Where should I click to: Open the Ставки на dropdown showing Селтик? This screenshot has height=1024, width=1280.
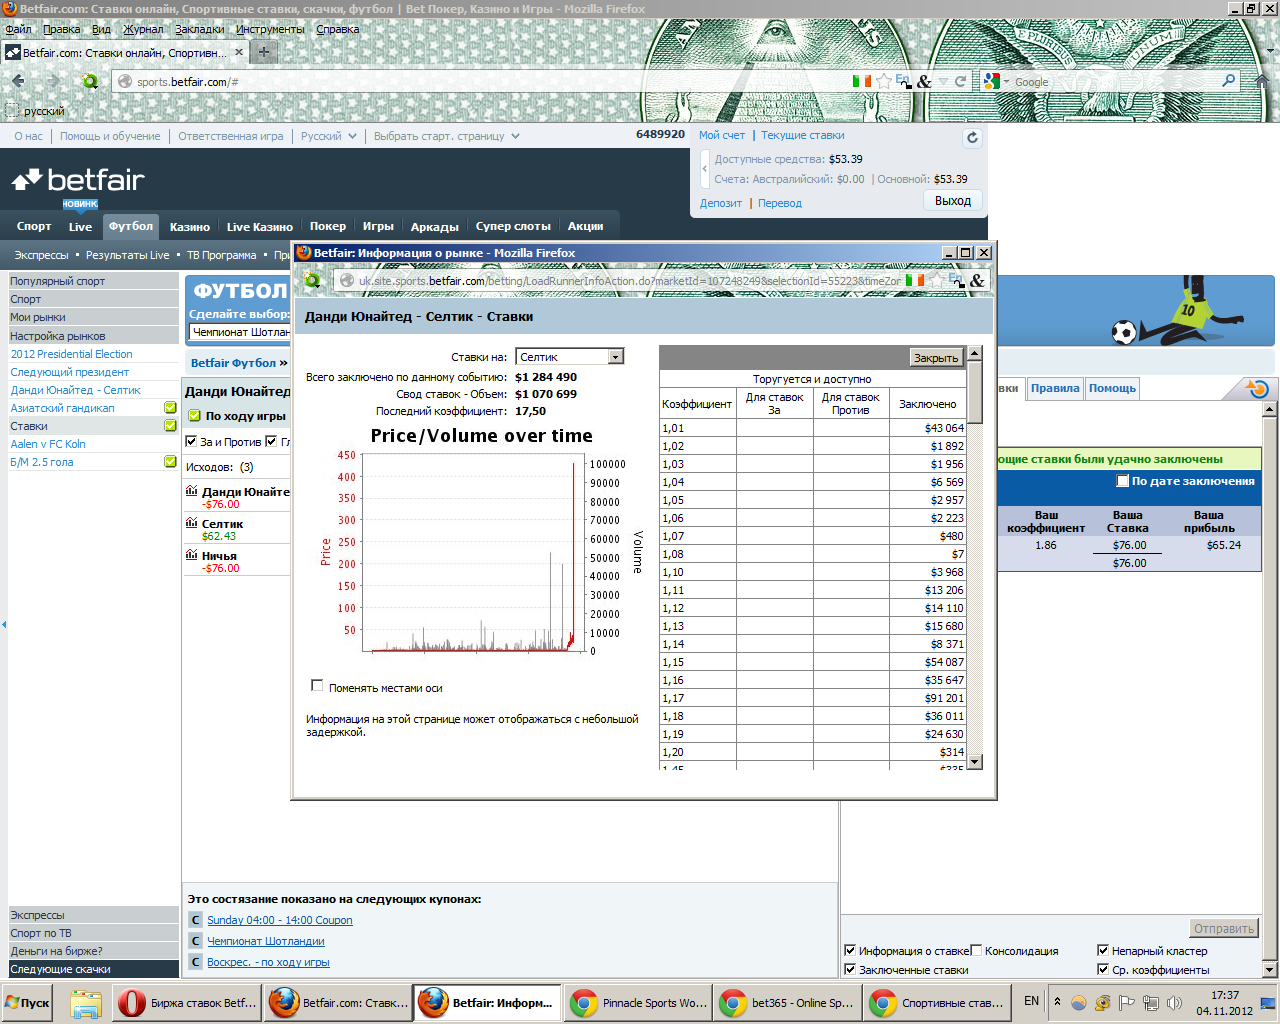(570, 357)
